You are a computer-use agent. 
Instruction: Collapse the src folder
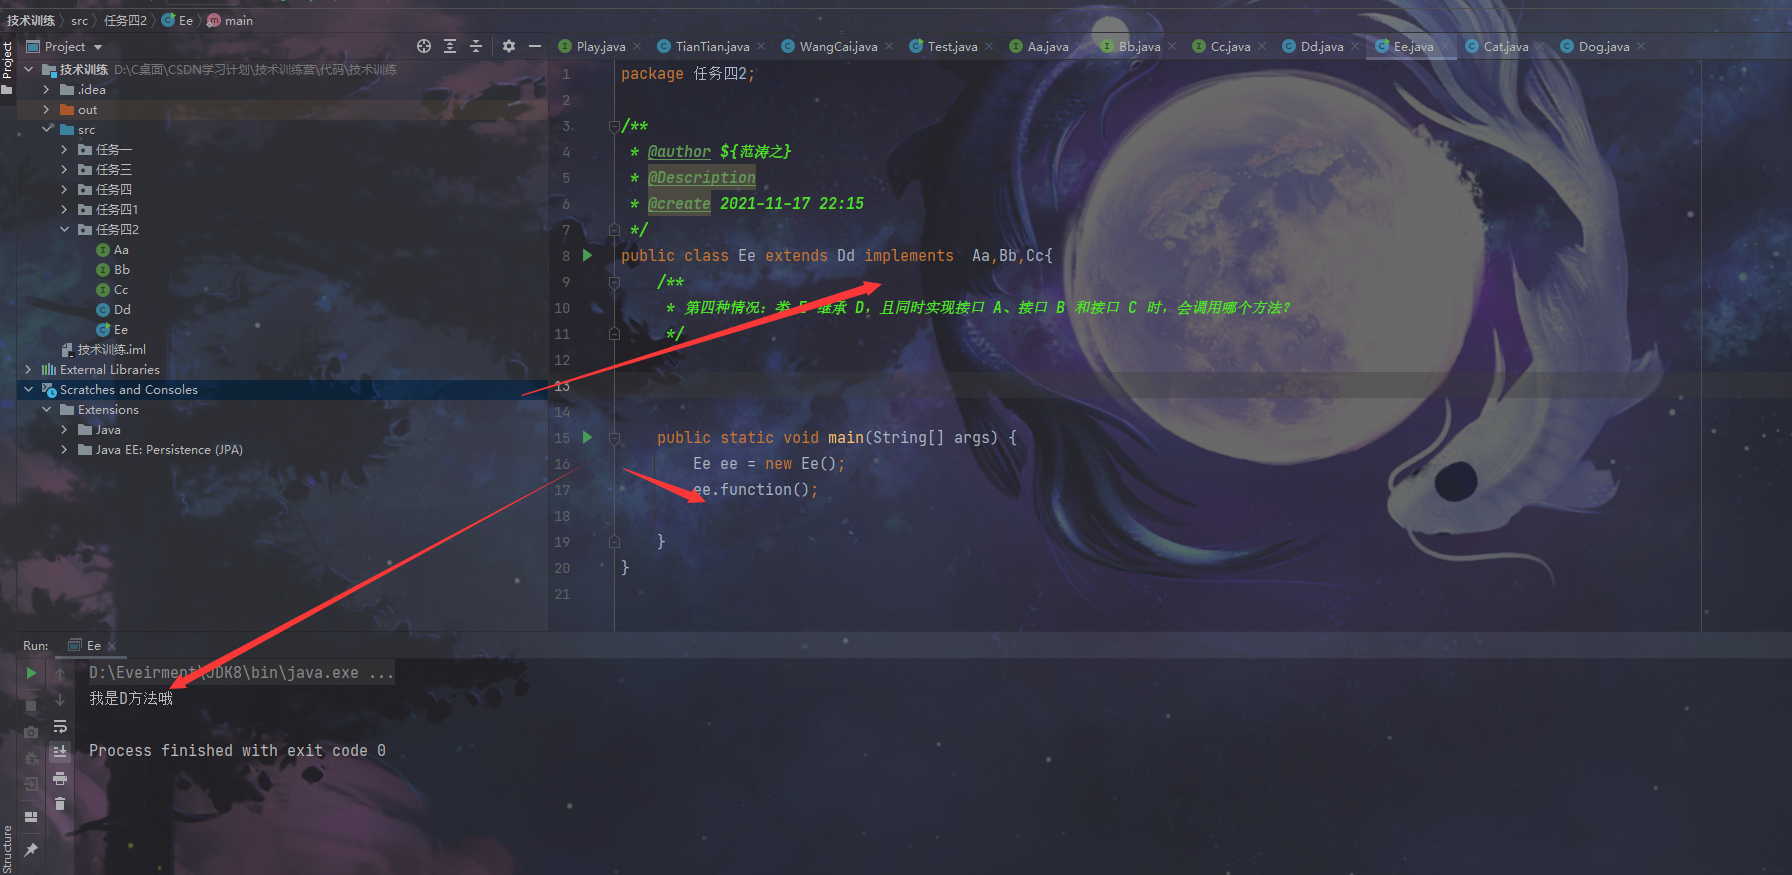tap(46, 129)
